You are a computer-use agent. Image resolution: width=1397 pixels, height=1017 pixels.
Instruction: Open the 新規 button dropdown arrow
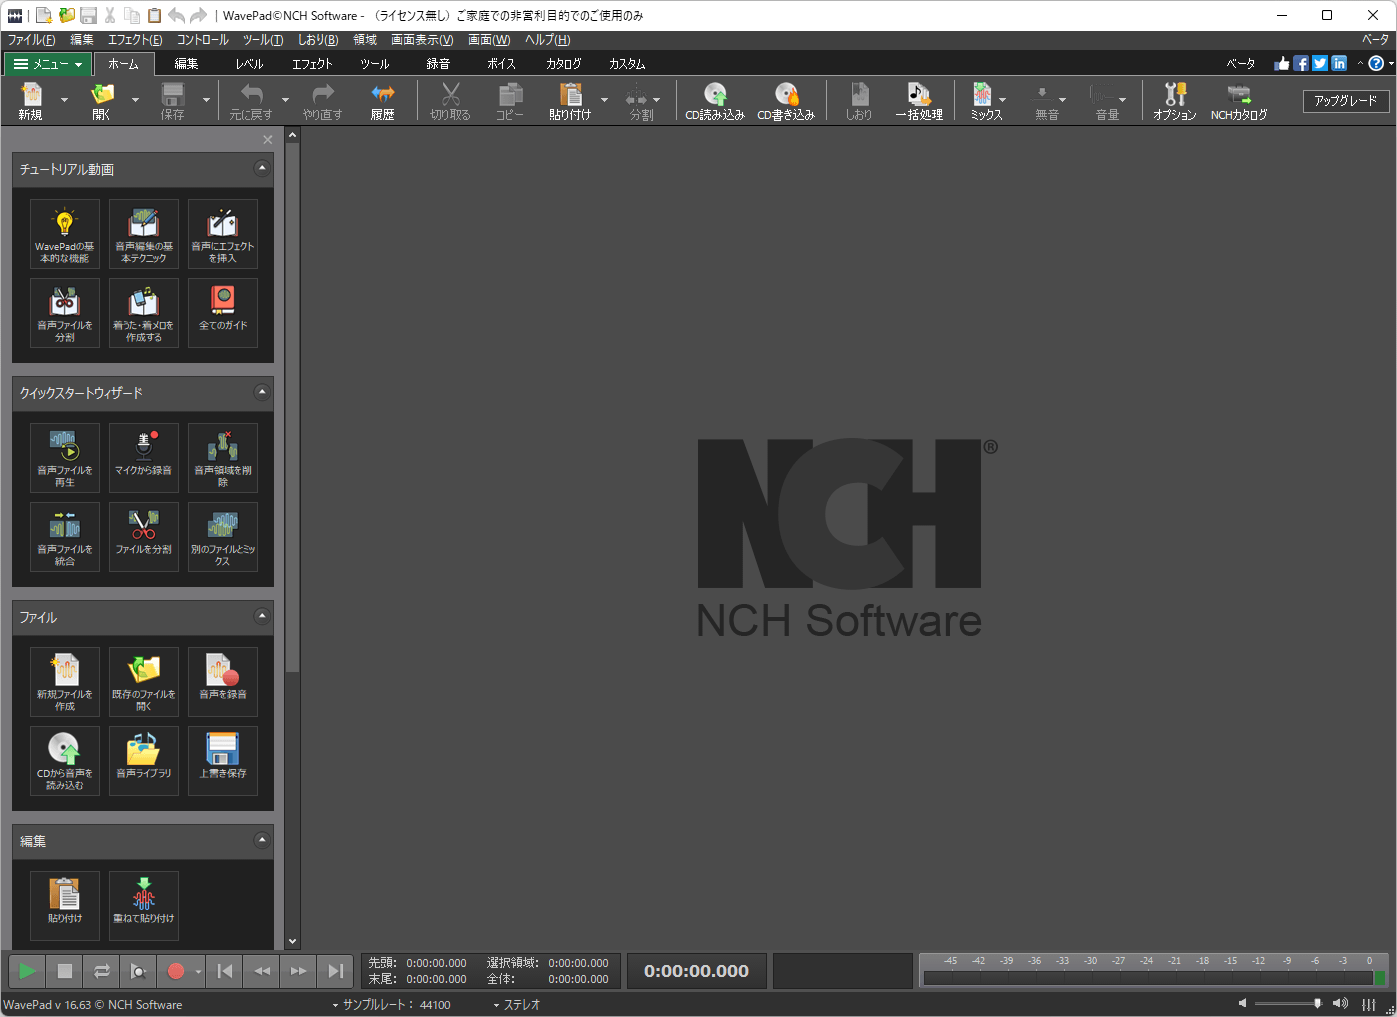coord(65,100)
